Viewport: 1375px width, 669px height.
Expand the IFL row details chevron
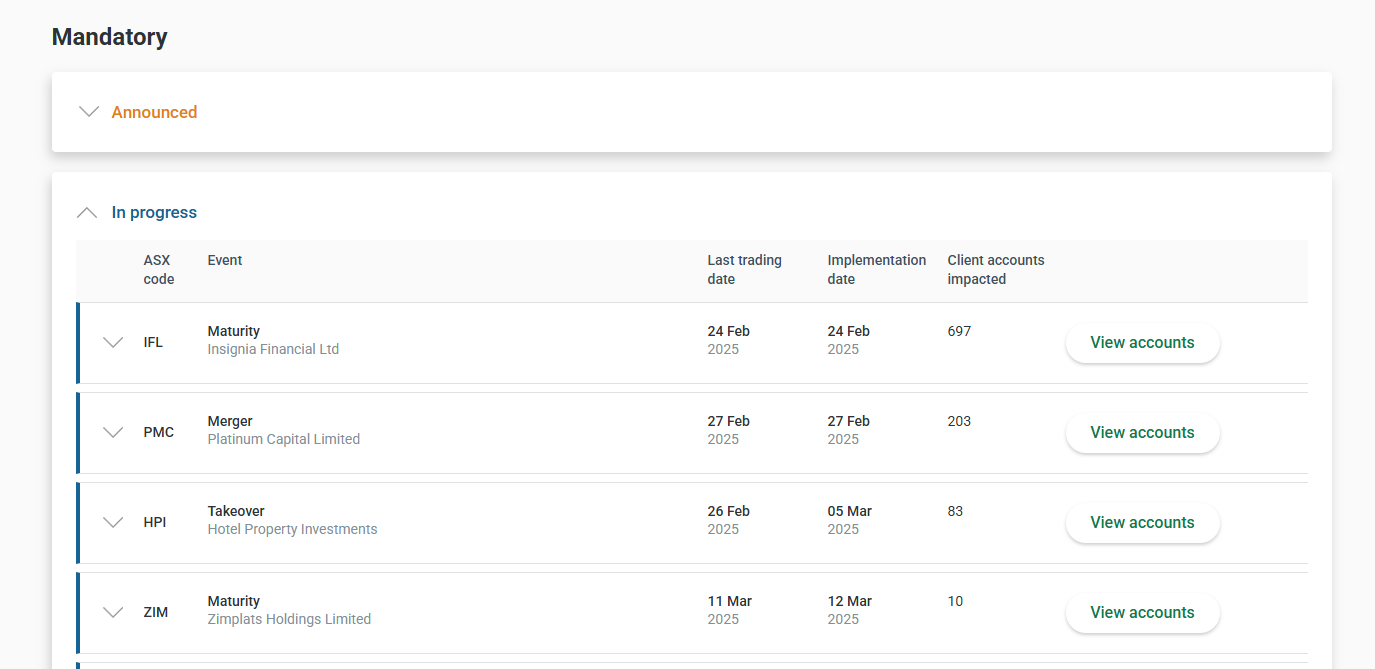pyautogui.click(x=113, y=342)
